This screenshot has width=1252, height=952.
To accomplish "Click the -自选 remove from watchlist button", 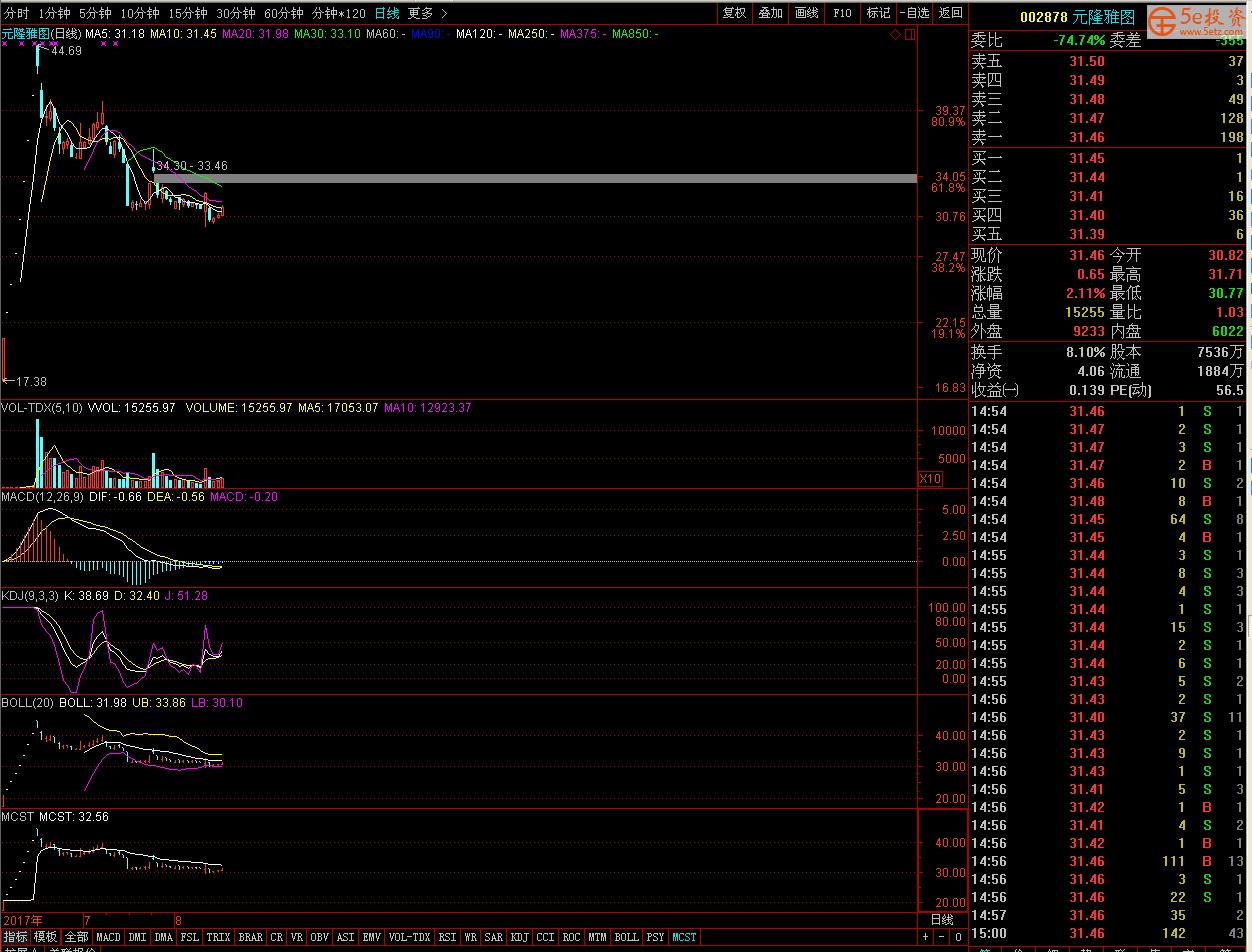I will click(914, 13).
